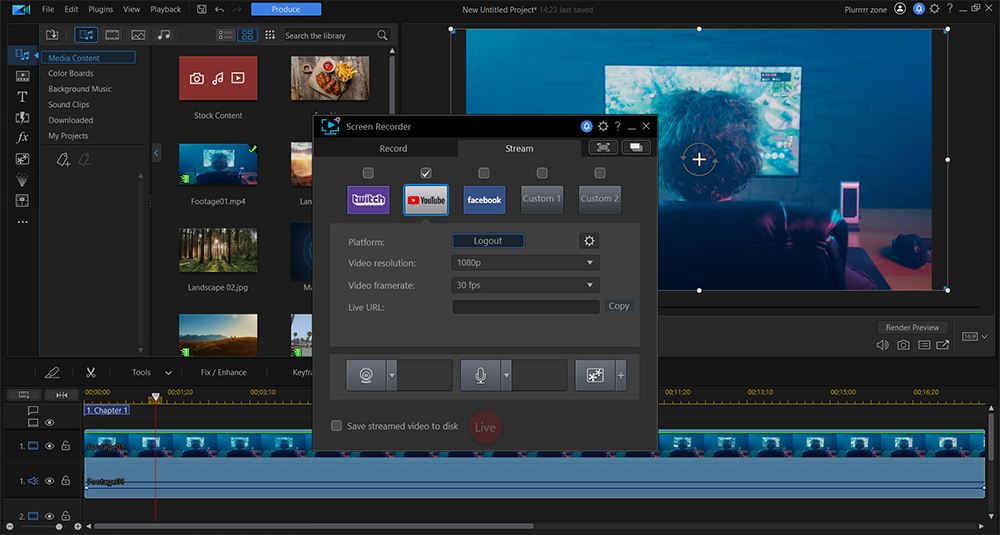Click the split scissors tool above timeline

90,372
